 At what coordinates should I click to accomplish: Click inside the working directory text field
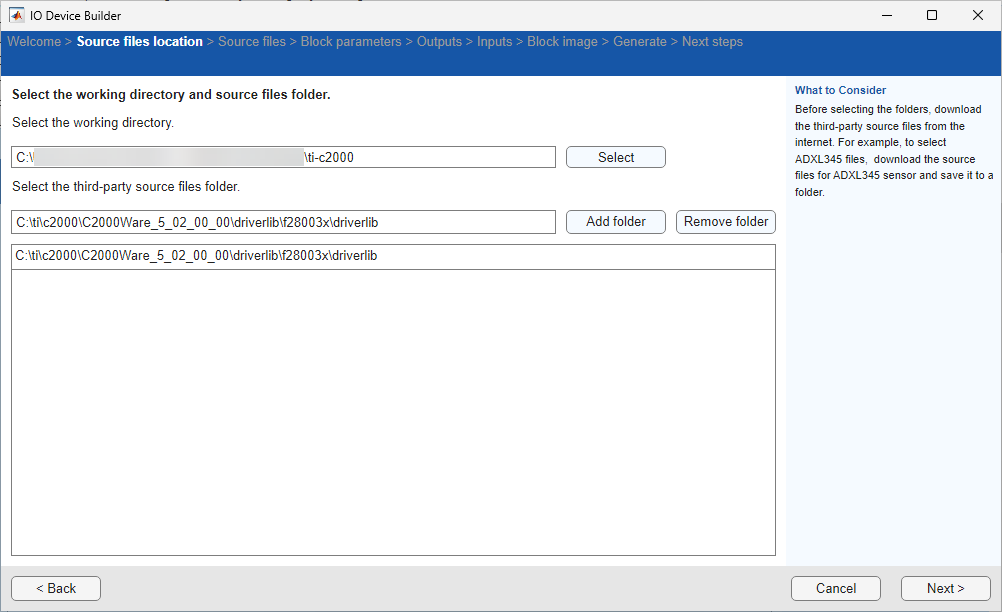click(x=283, y=157)
